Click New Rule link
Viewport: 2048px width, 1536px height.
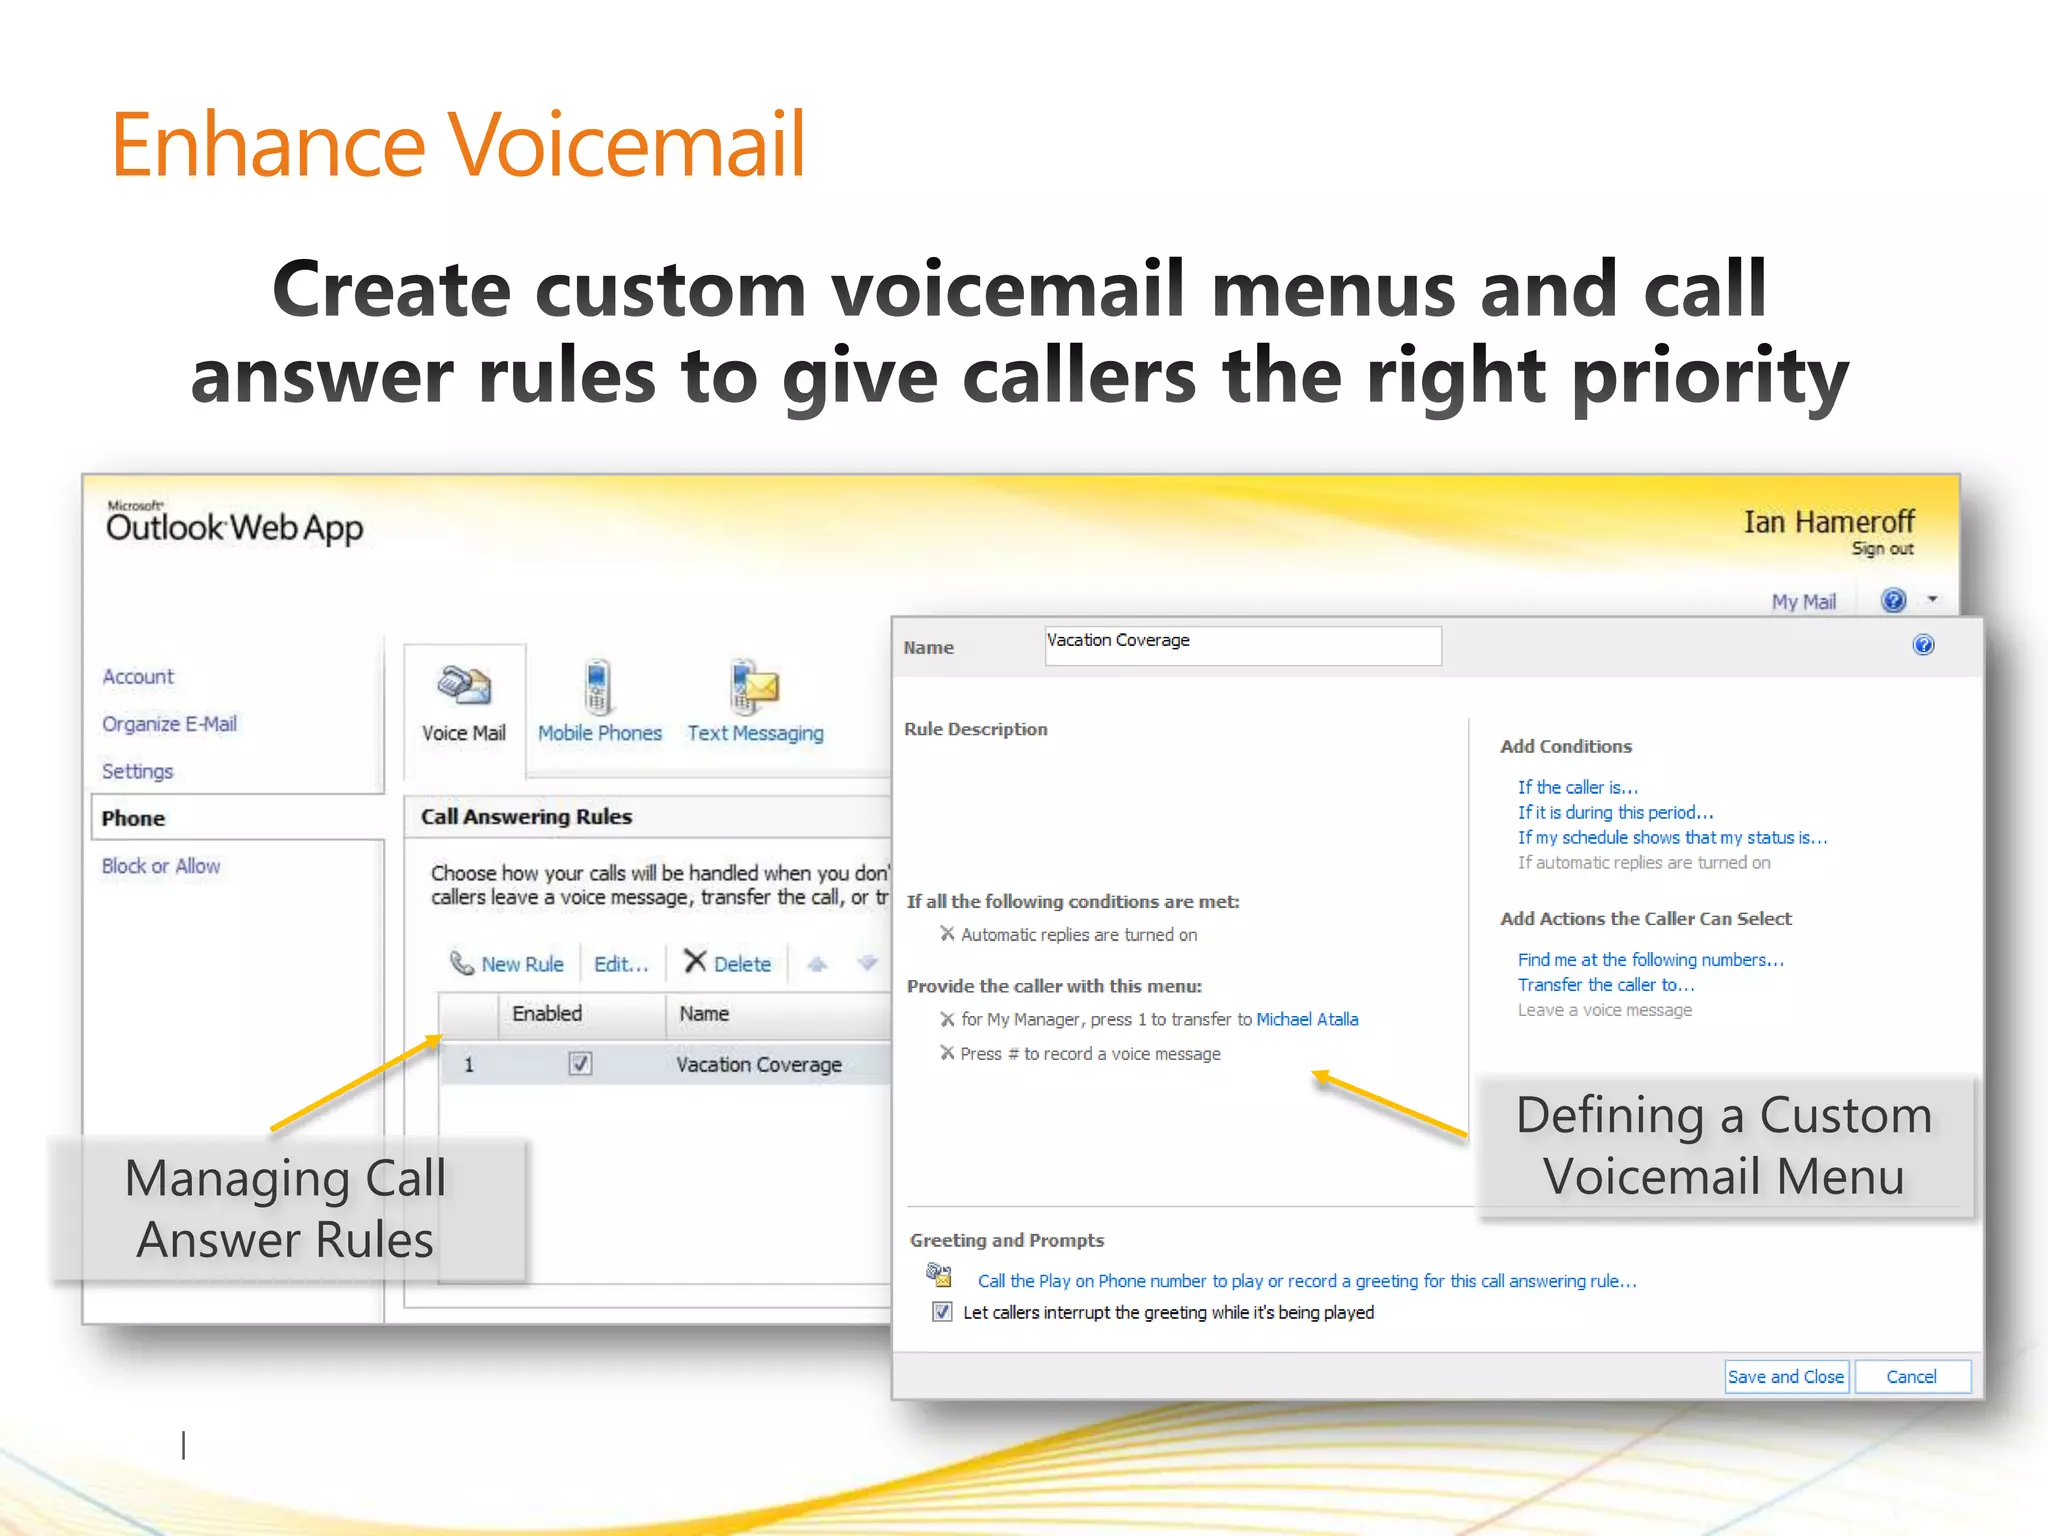(523, 964)
